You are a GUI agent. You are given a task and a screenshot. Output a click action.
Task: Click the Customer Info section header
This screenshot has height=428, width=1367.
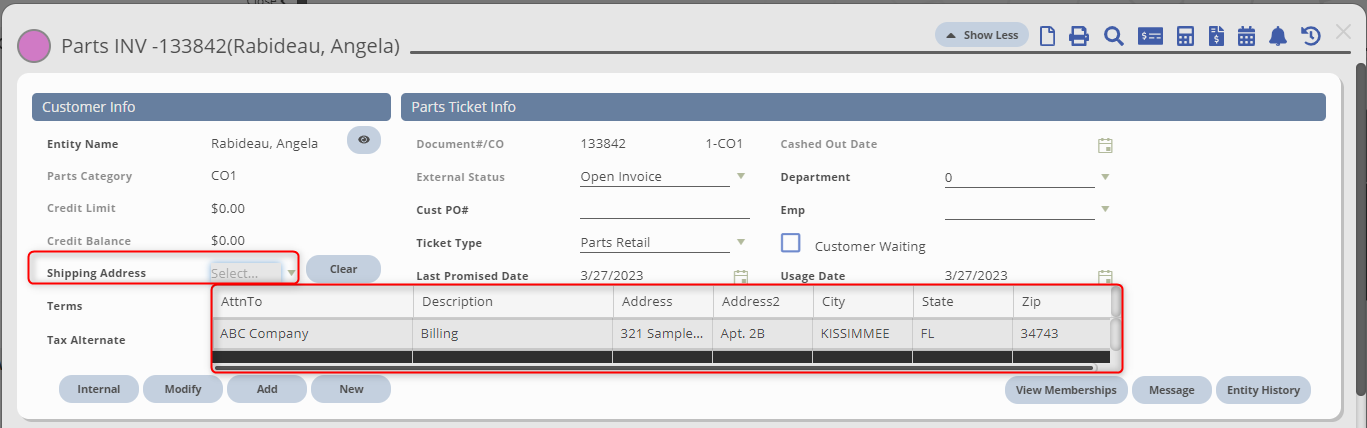point(211,107)
